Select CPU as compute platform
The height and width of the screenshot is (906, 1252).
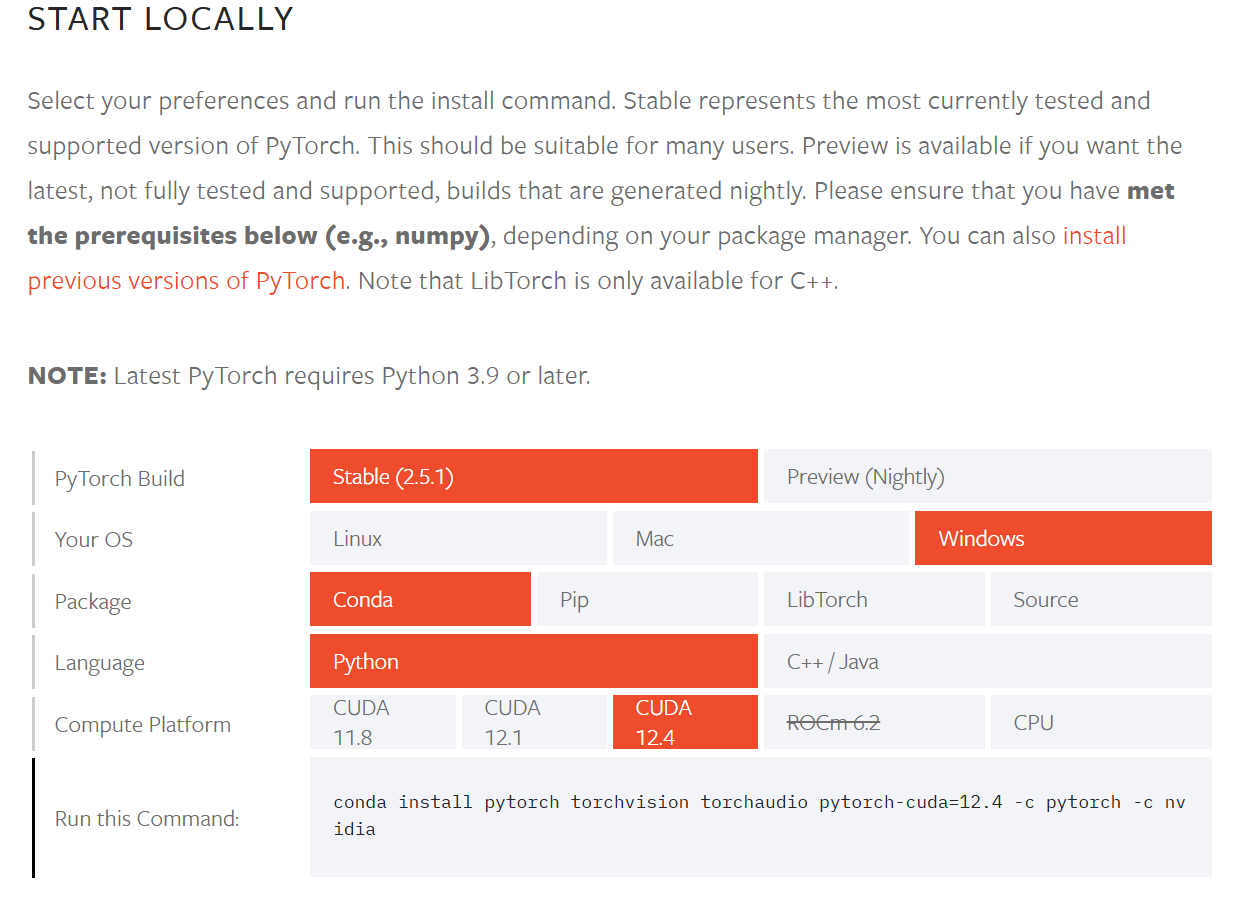pyautogui.click(x=1101, y=722)
